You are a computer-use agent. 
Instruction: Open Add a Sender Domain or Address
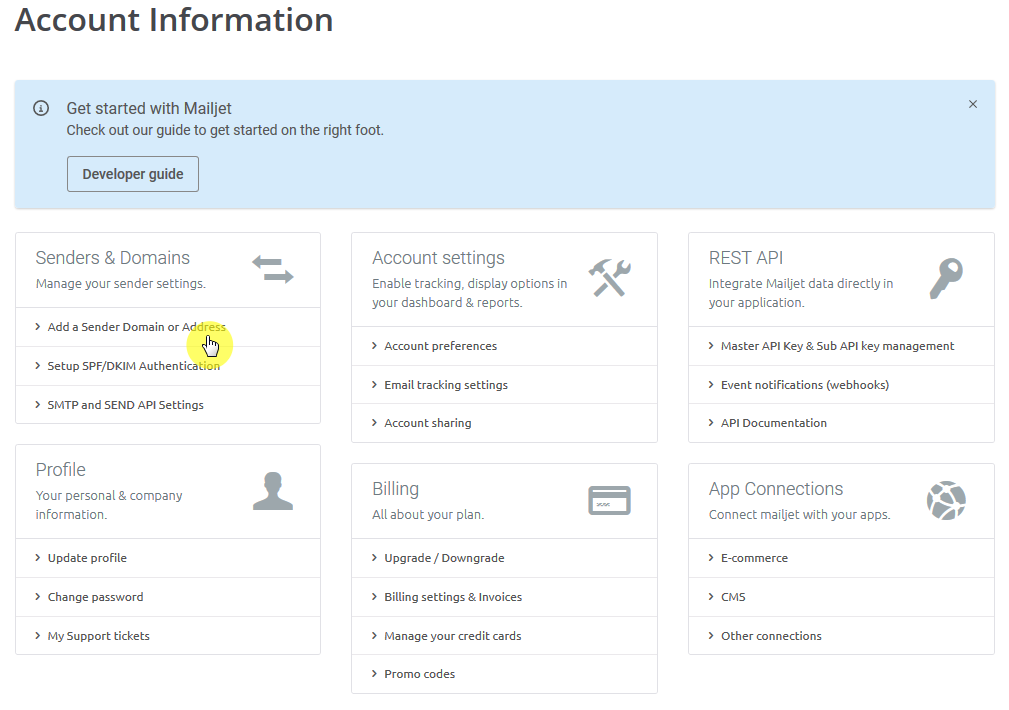click(x=136, y=327)
